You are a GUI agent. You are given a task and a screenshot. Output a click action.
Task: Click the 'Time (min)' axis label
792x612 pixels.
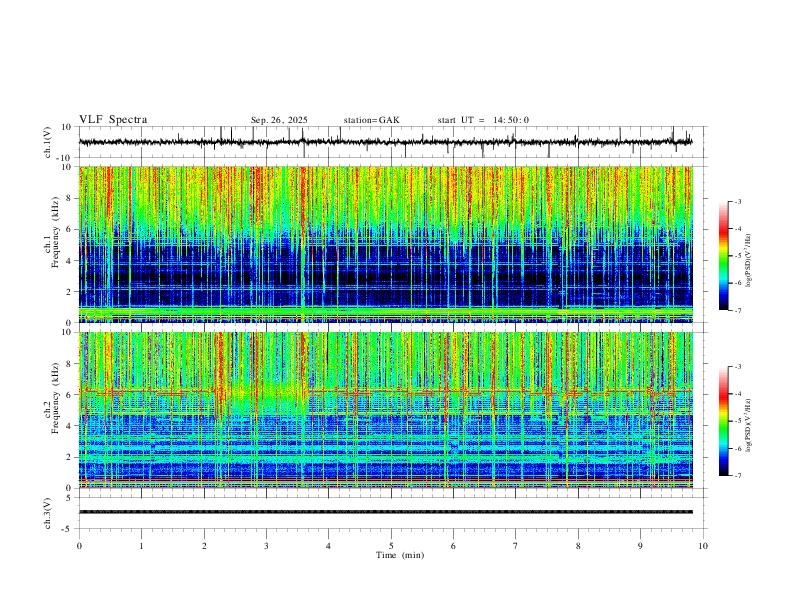(x=400, y=555)
